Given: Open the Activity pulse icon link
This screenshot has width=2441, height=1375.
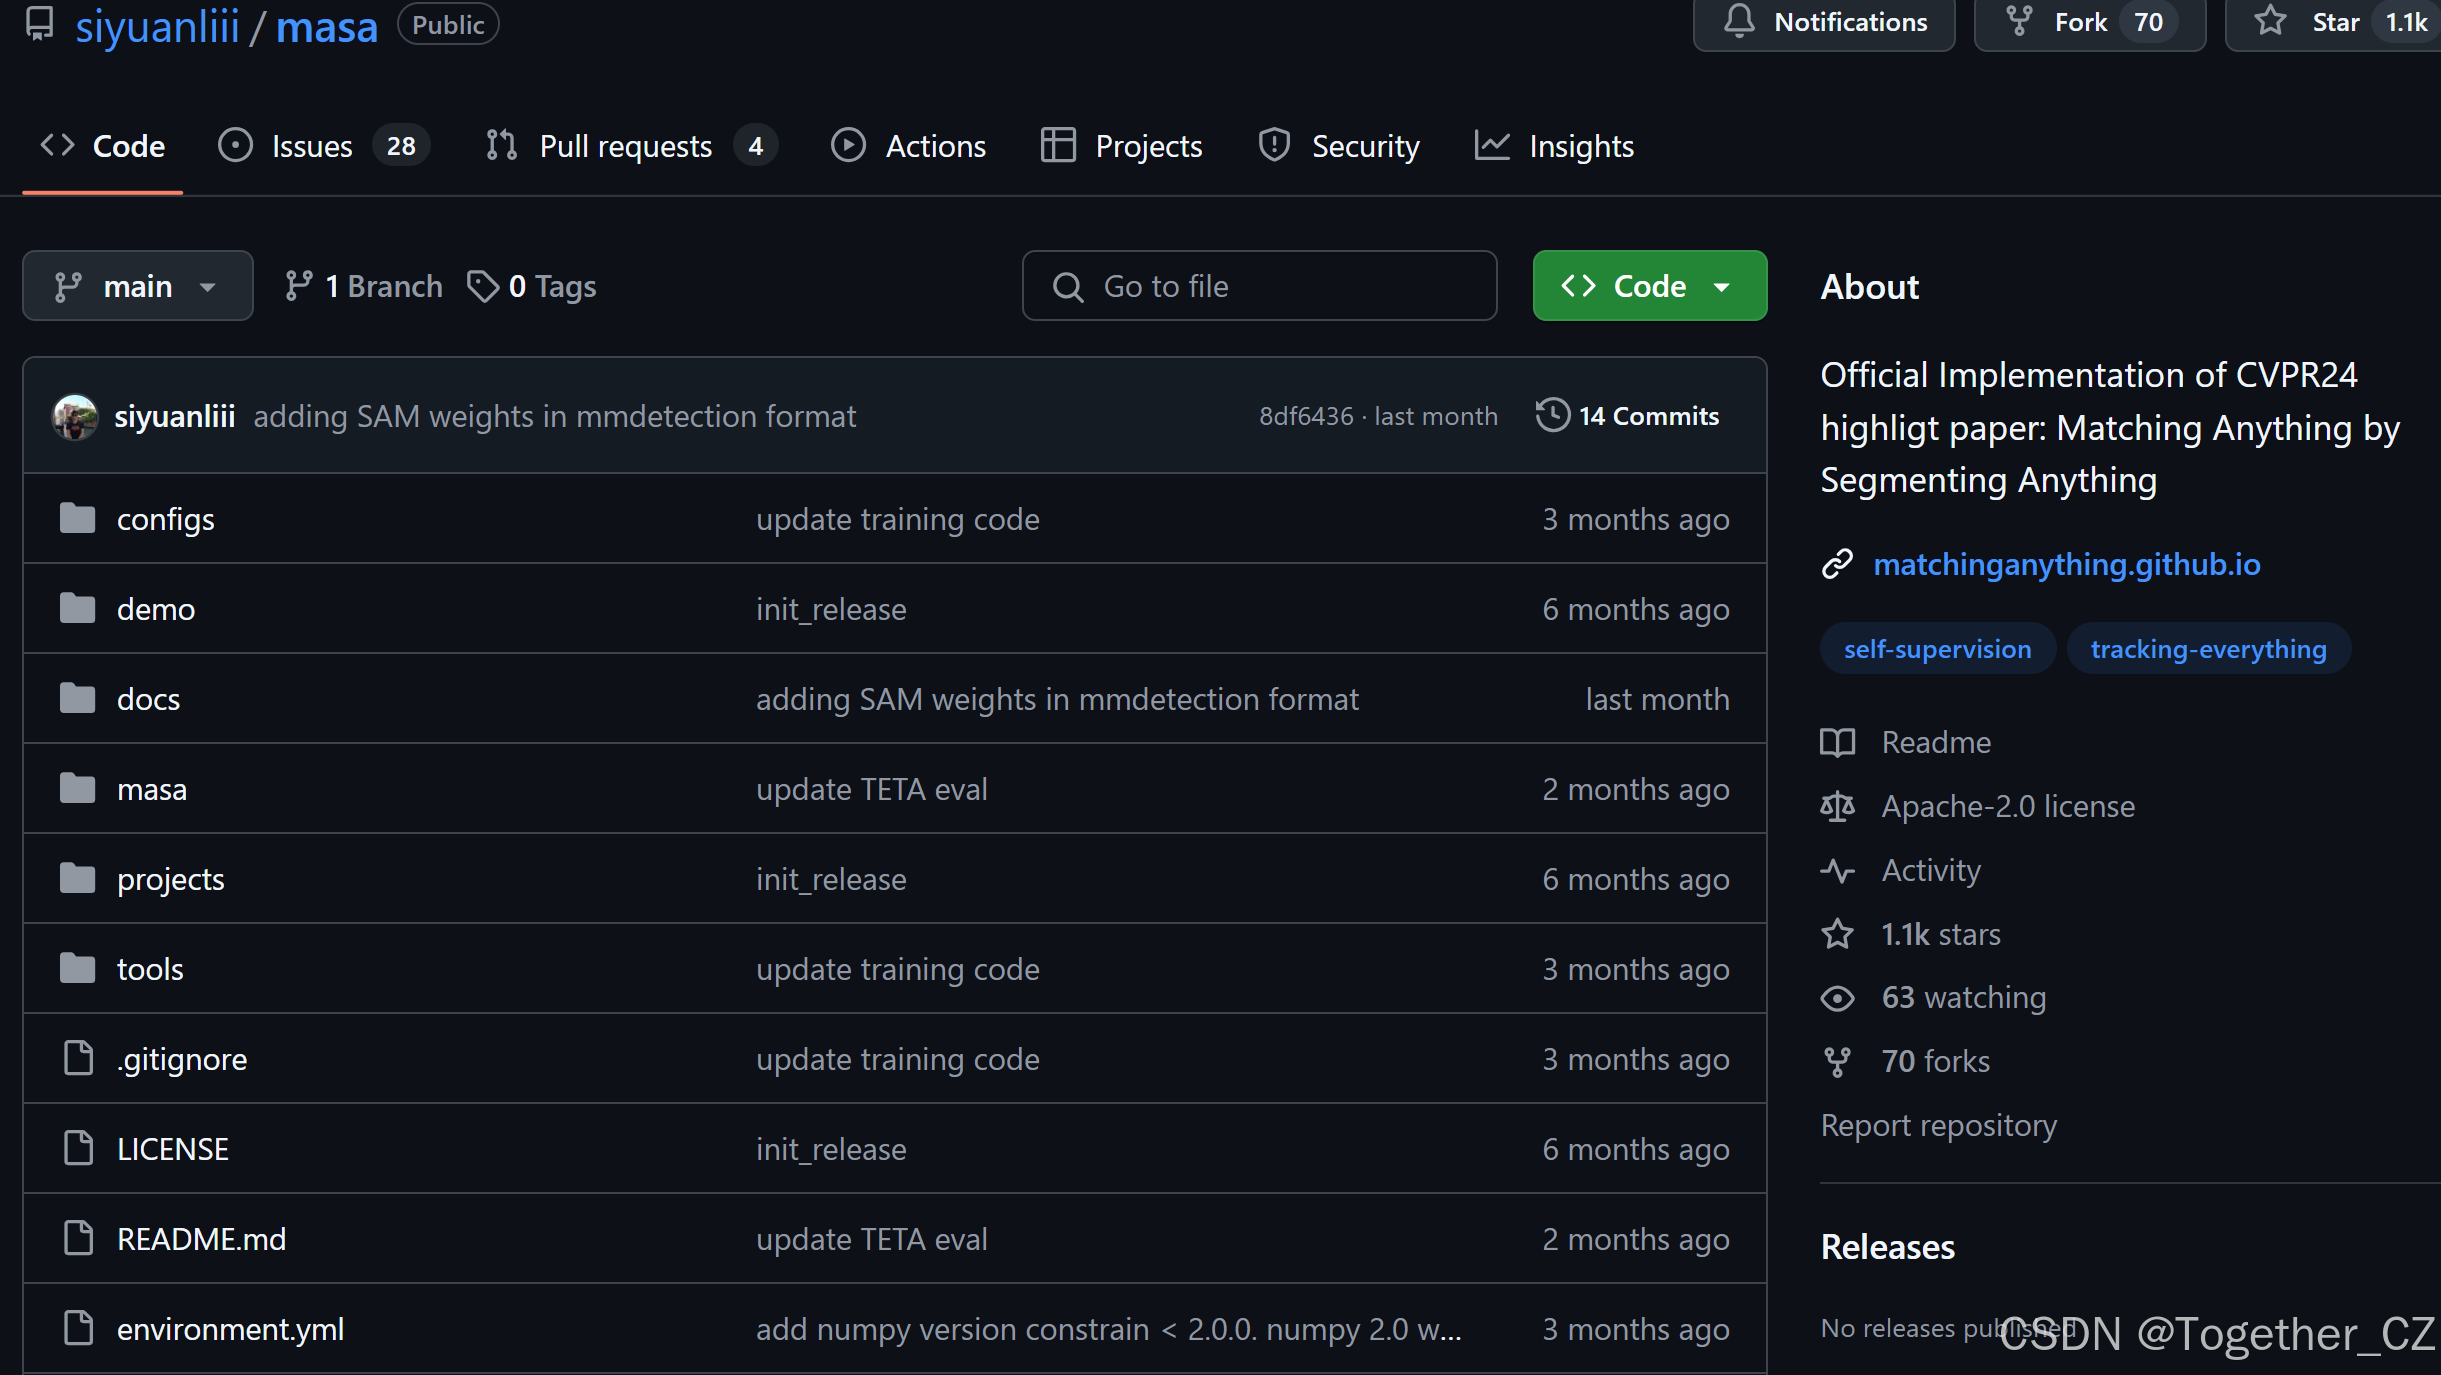Looking at the screenshot, I should point(1837,871).
